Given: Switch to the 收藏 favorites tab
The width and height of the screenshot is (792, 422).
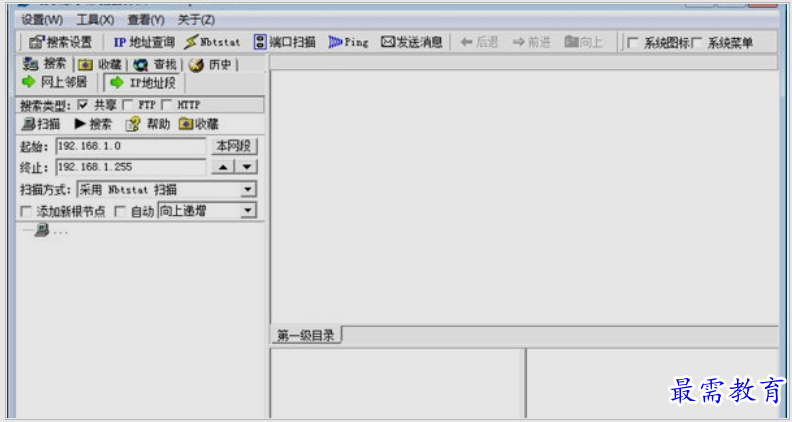Looking at the screenshot, I should click(x=100, y=64).
